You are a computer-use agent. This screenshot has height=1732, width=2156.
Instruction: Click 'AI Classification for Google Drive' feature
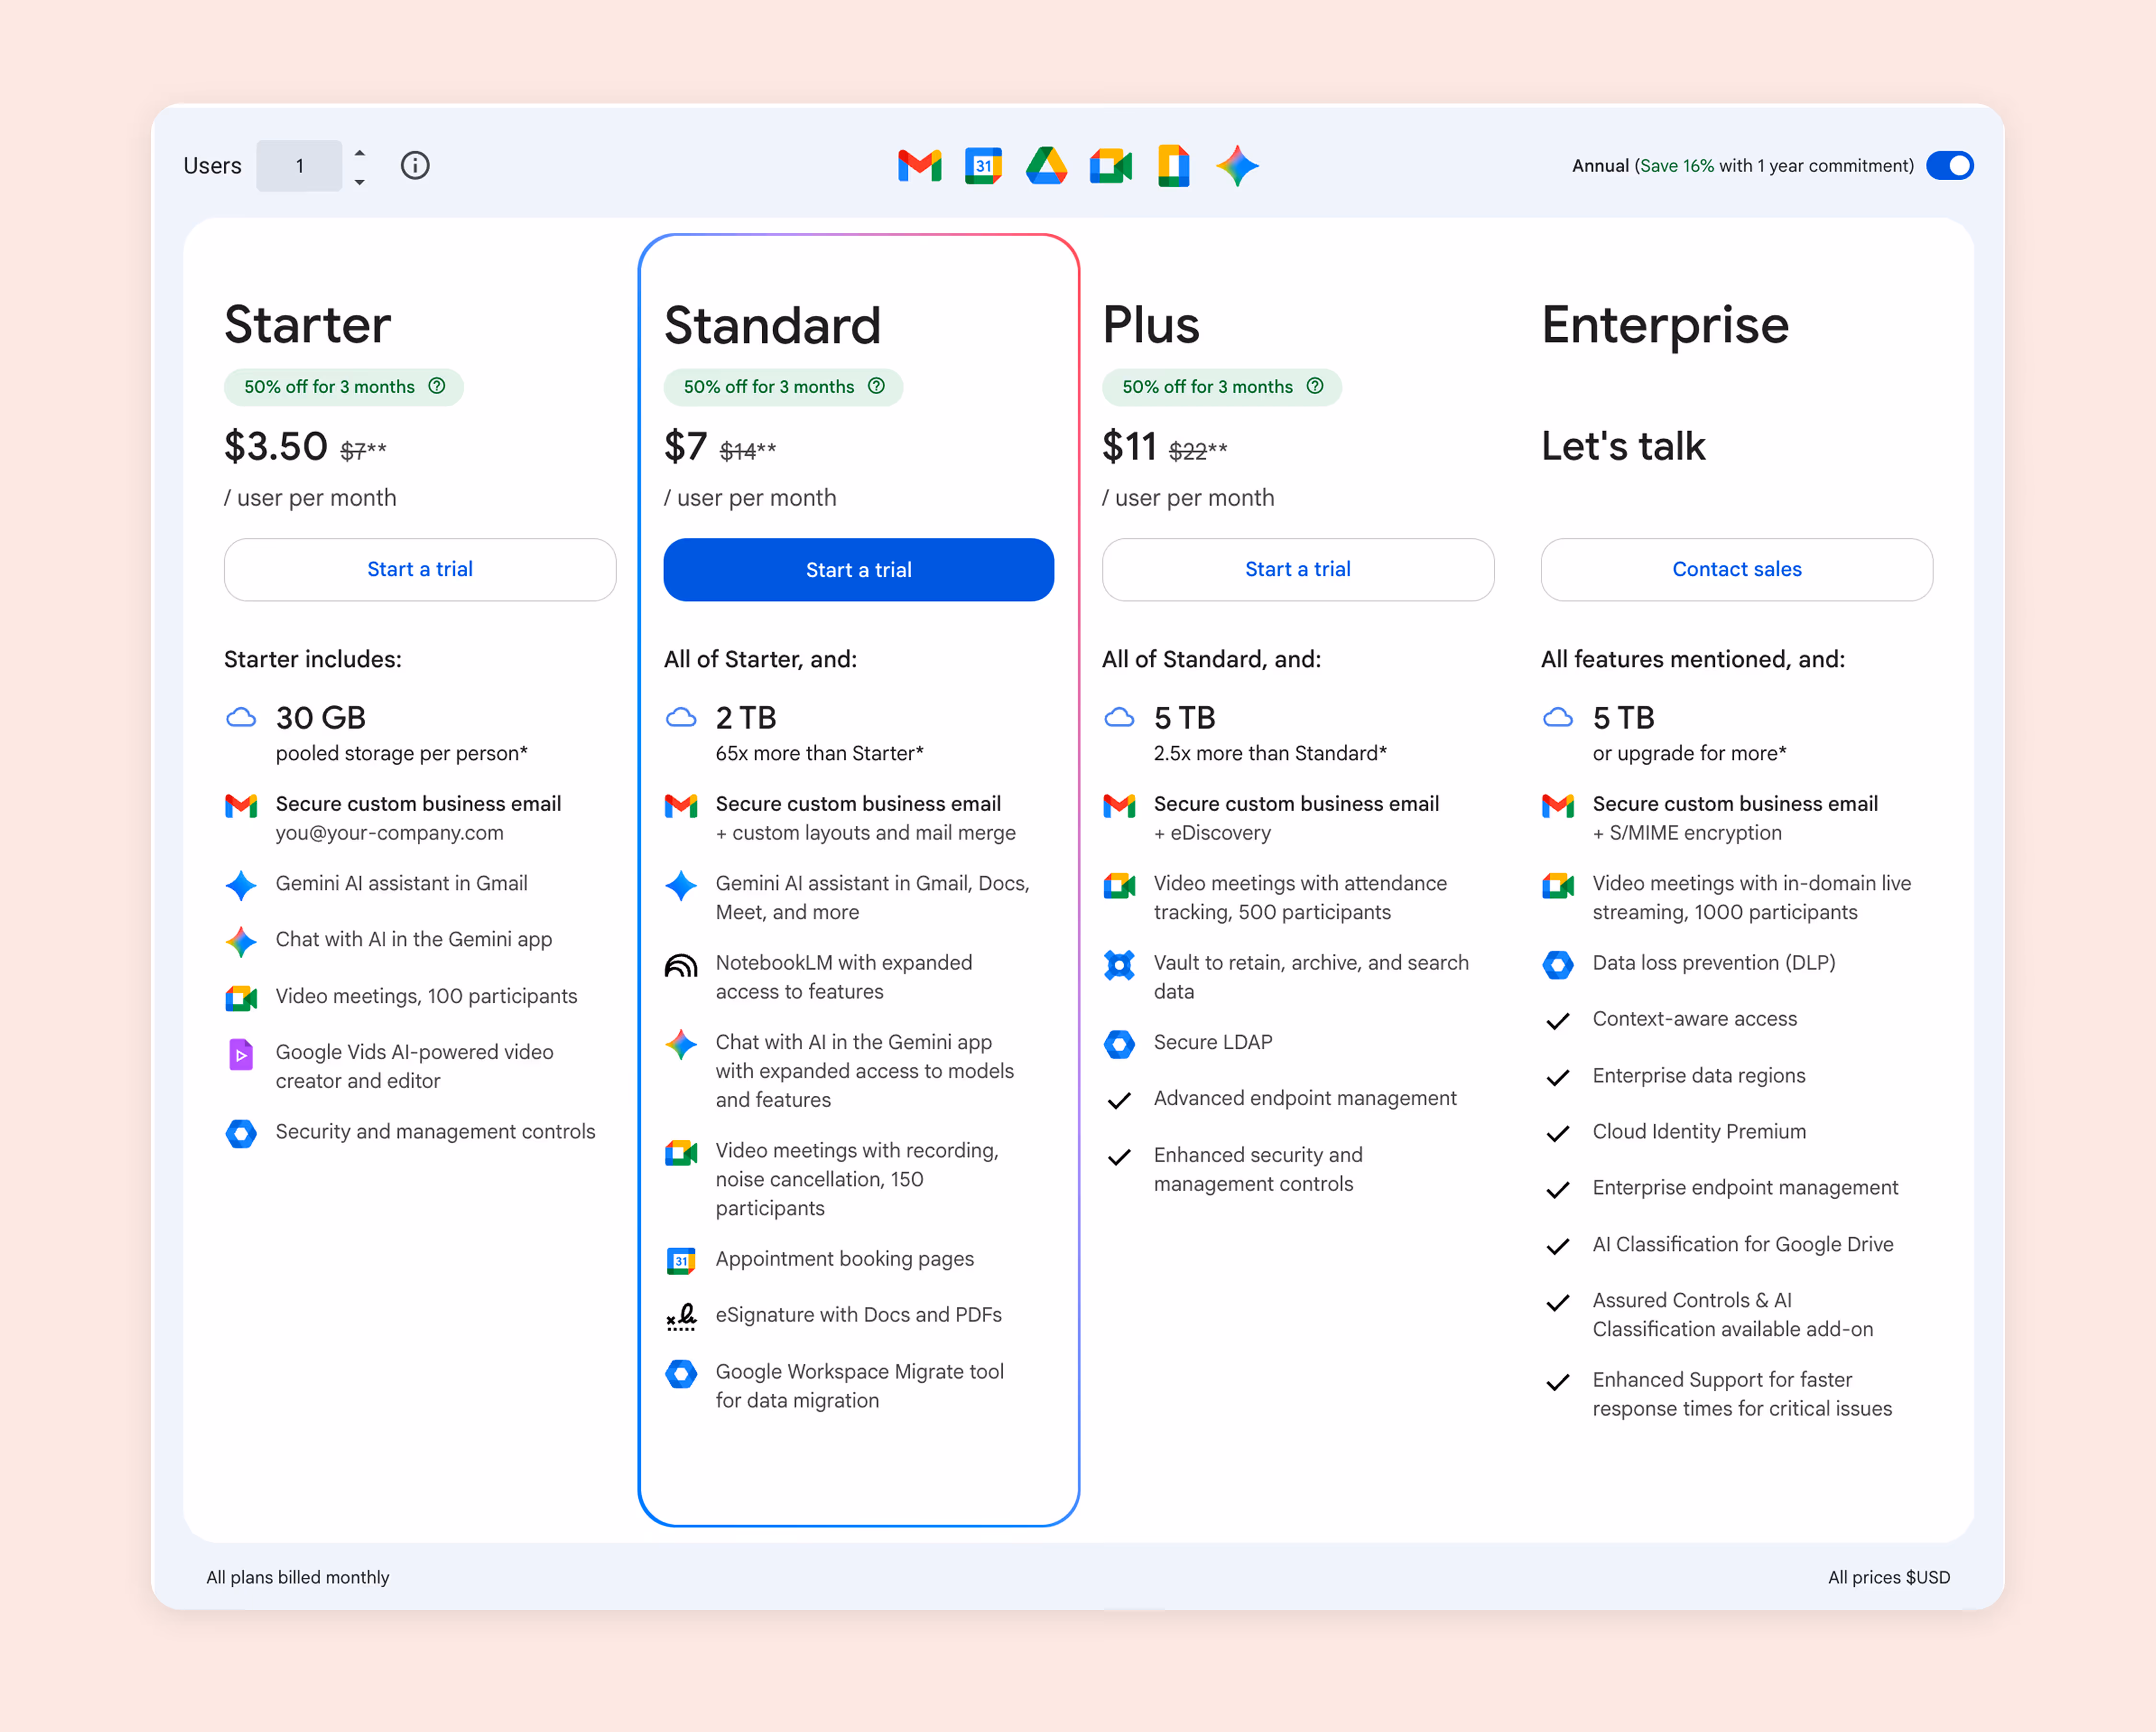click(1743, 1245)
